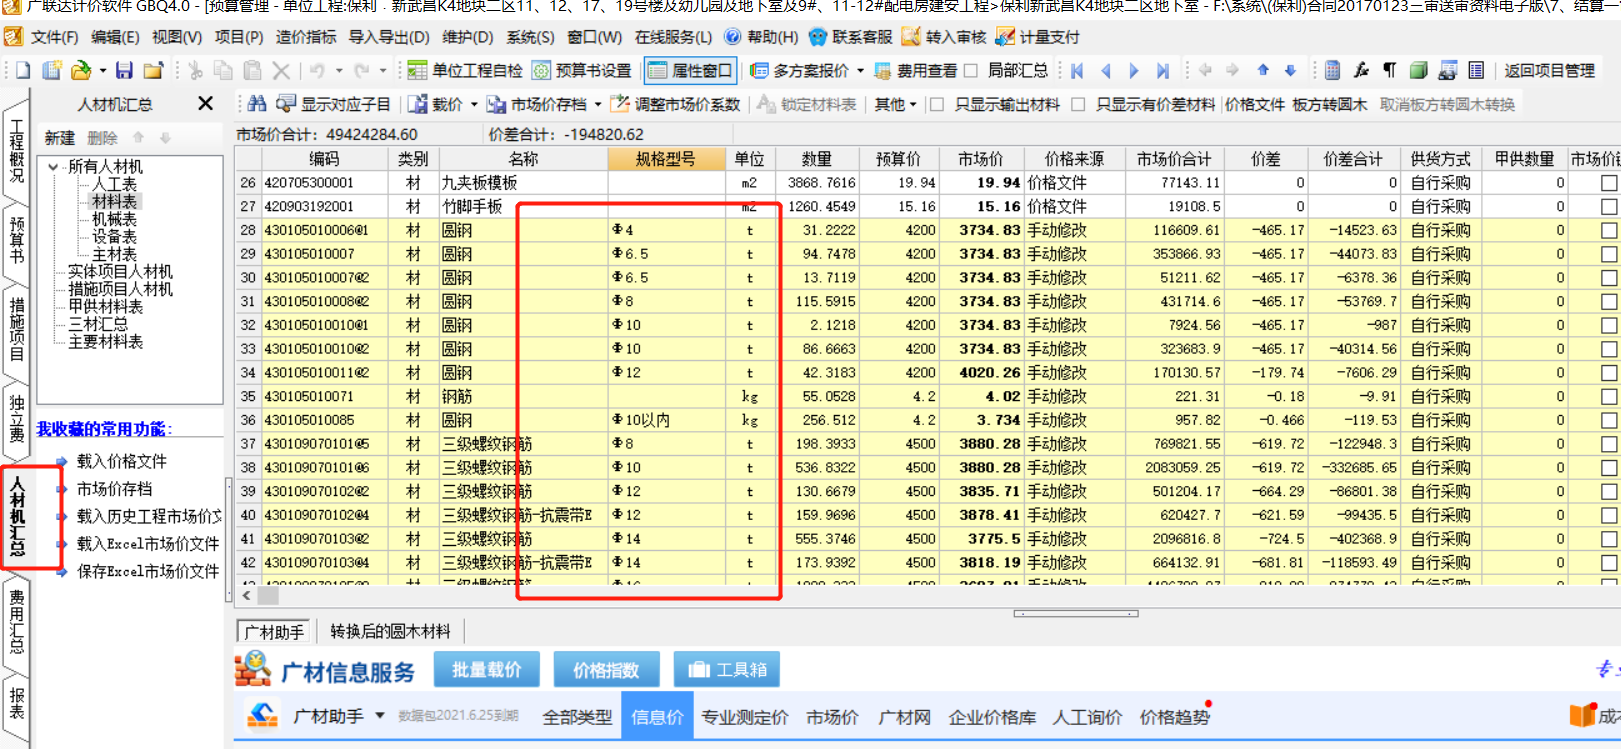Screen dimensions: 1621x749
Task: Click the delete X icon in toolbar
Action: pyautogui.click(x=281, y=70)
